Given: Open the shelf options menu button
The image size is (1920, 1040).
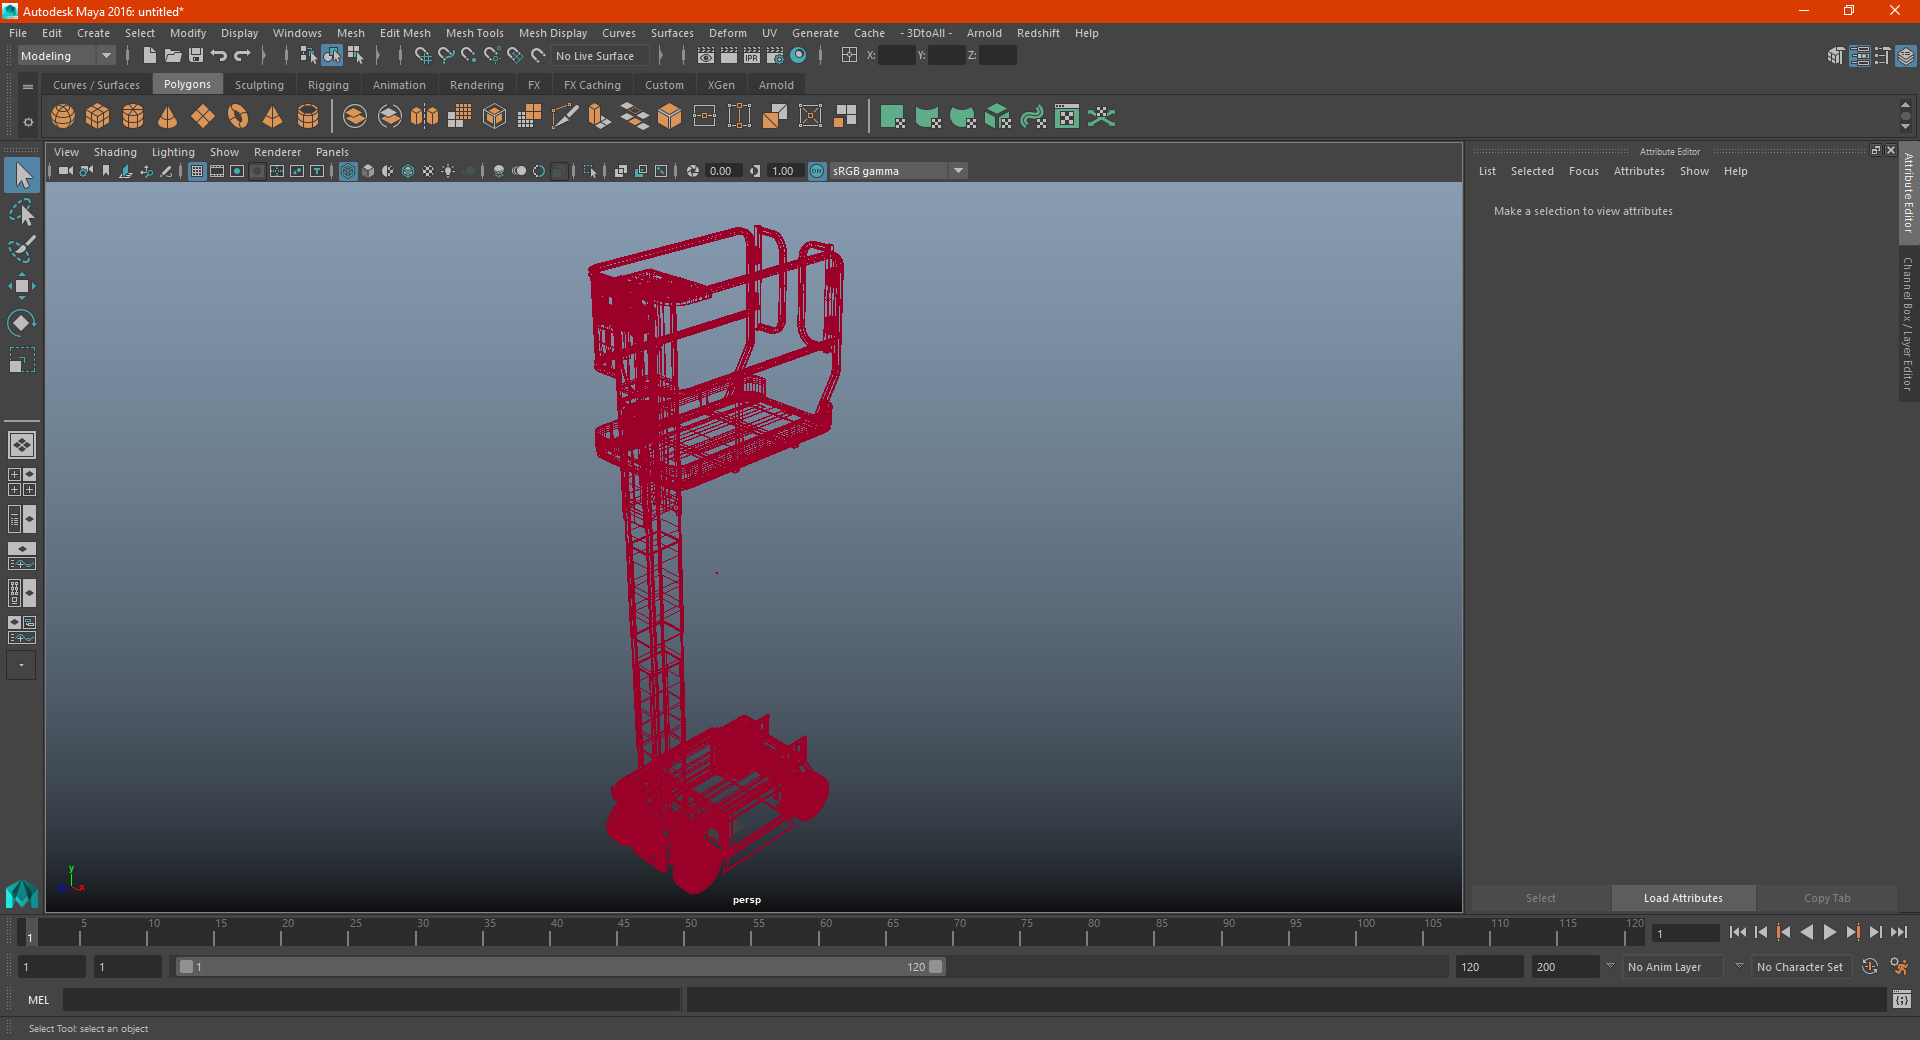Looking at the screenshot, I should (28, 122).
